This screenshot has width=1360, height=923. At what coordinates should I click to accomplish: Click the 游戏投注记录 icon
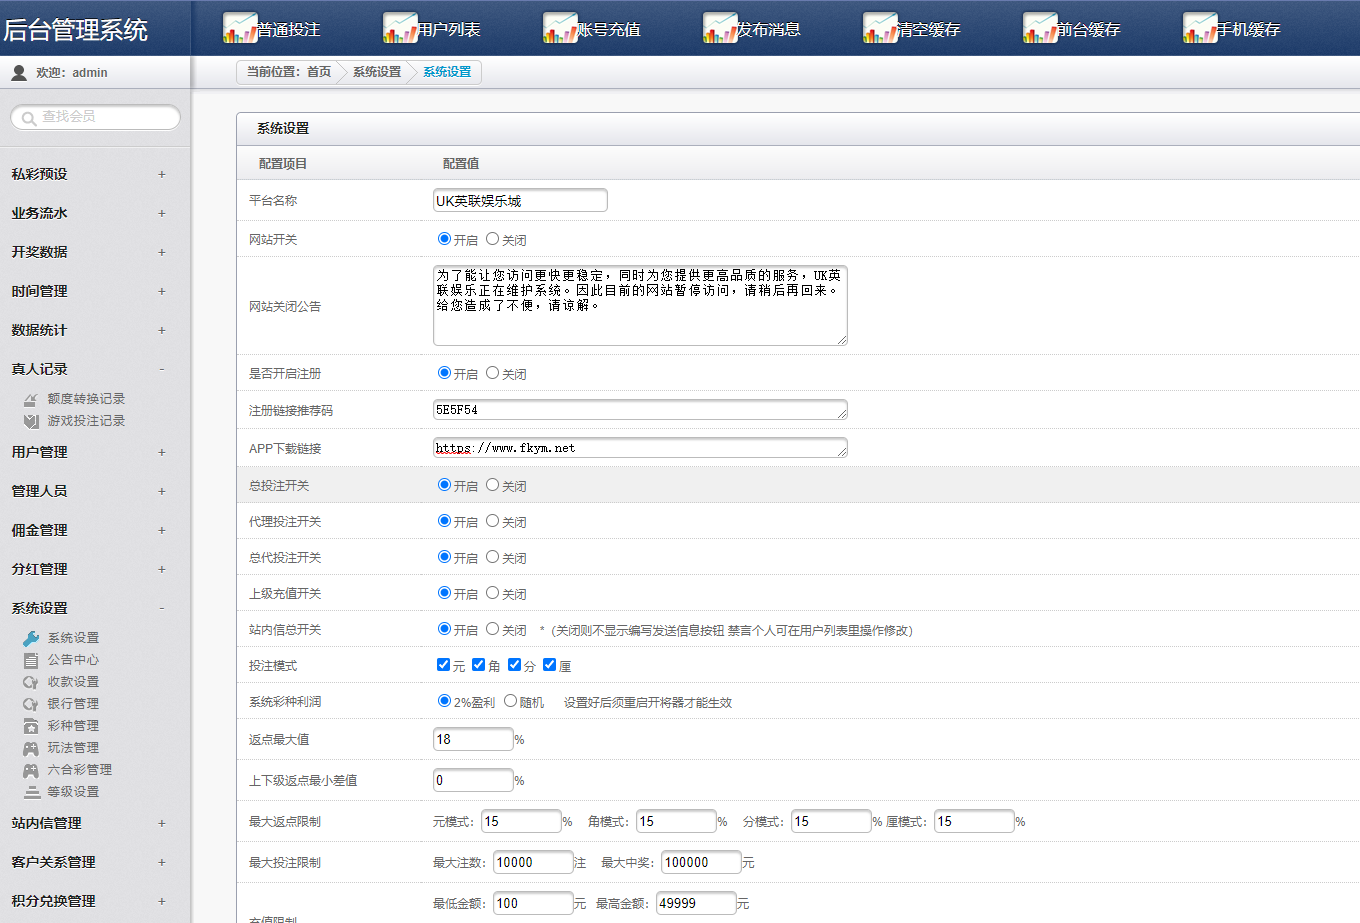click(31, 421)
